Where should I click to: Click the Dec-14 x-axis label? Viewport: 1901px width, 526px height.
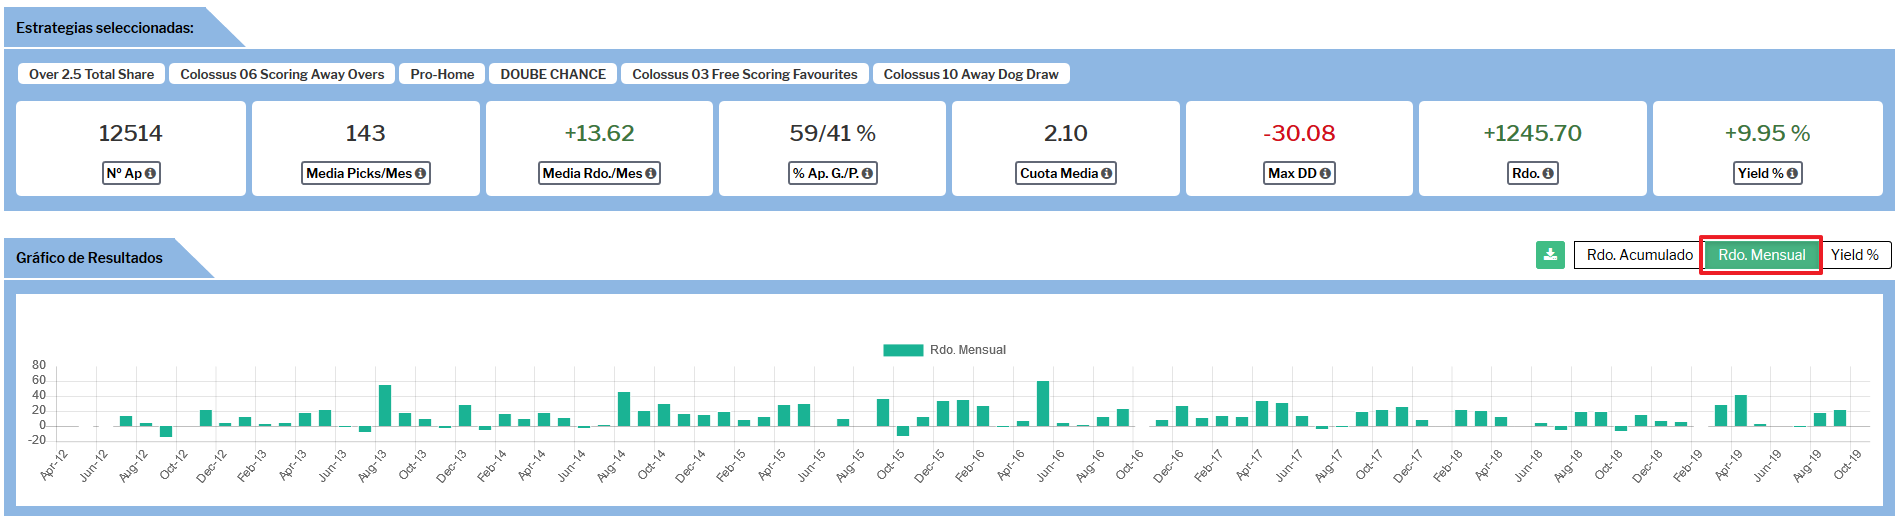(x=691, y=465)
